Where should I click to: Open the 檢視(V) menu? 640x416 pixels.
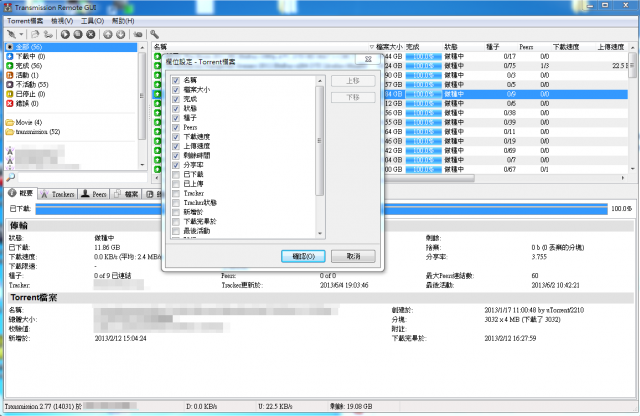[62, 21]
